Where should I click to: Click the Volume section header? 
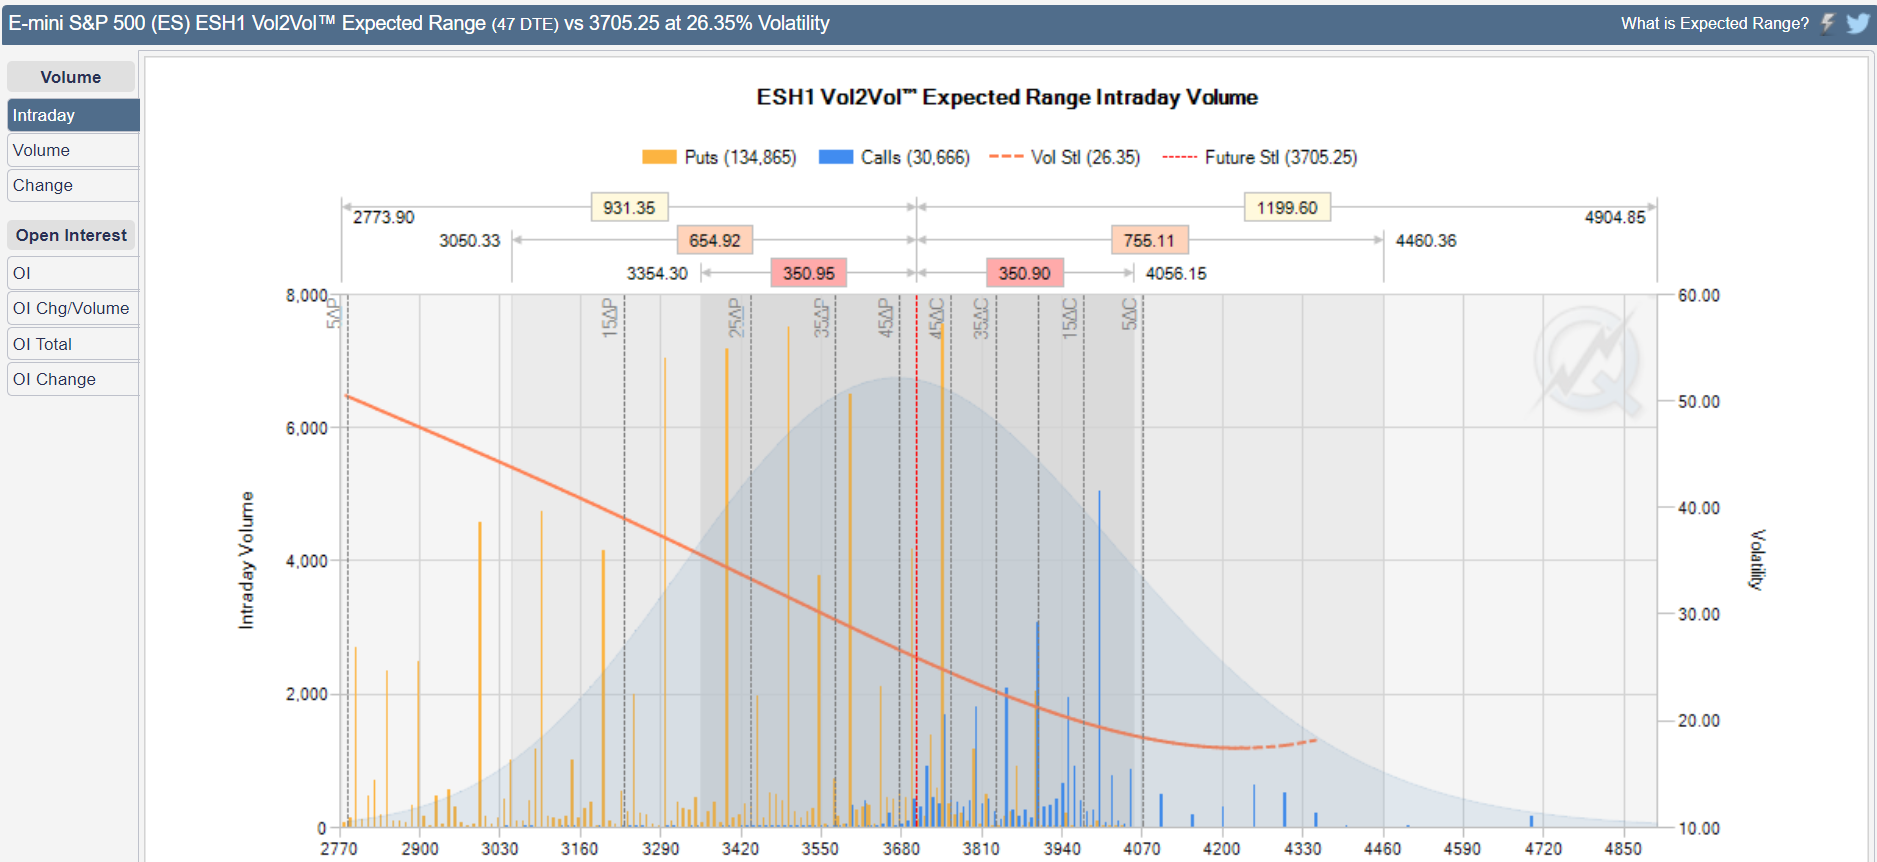pyautogui.click(x=71, y=77)
